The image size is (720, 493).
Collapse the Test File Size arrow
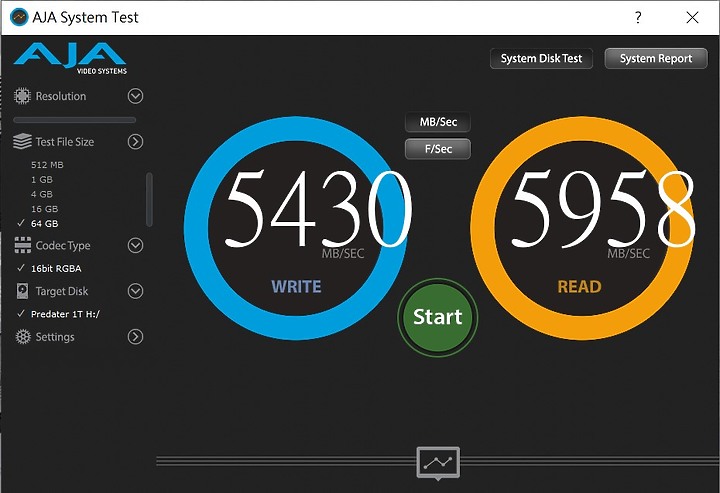coord(135,142)
